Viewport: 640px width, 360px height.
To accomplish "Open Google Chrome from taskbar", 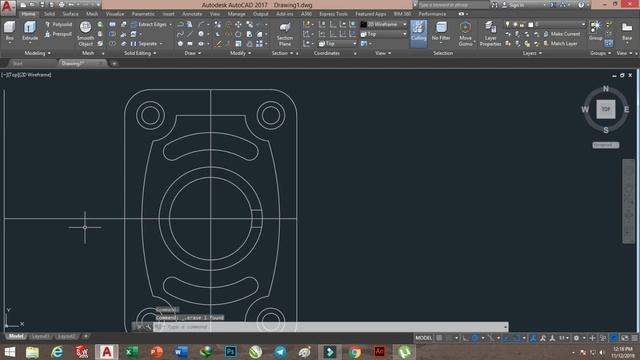I will pyautogui.click(x=355, y=352).
